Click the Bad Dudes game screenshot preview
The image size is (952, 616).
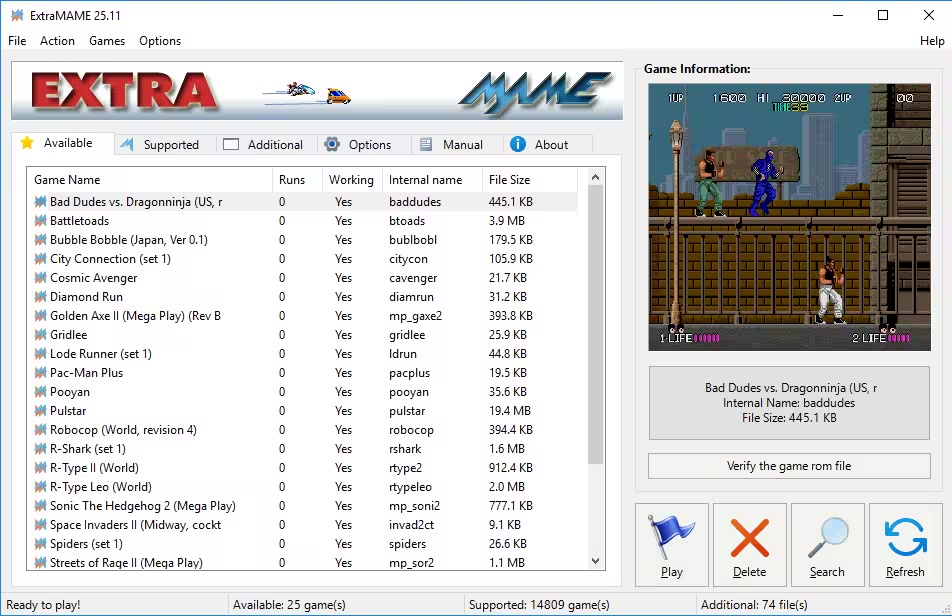789,217
